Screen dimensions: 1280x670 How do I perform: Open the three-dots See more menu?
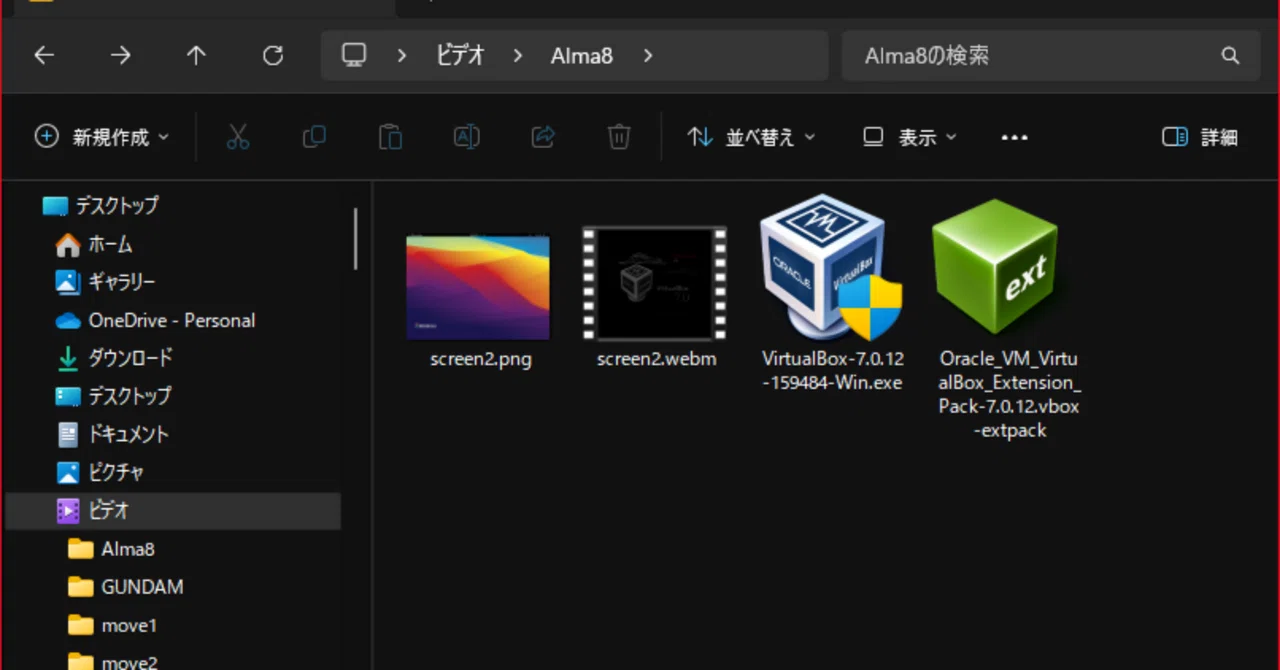tap(1014, 137)
